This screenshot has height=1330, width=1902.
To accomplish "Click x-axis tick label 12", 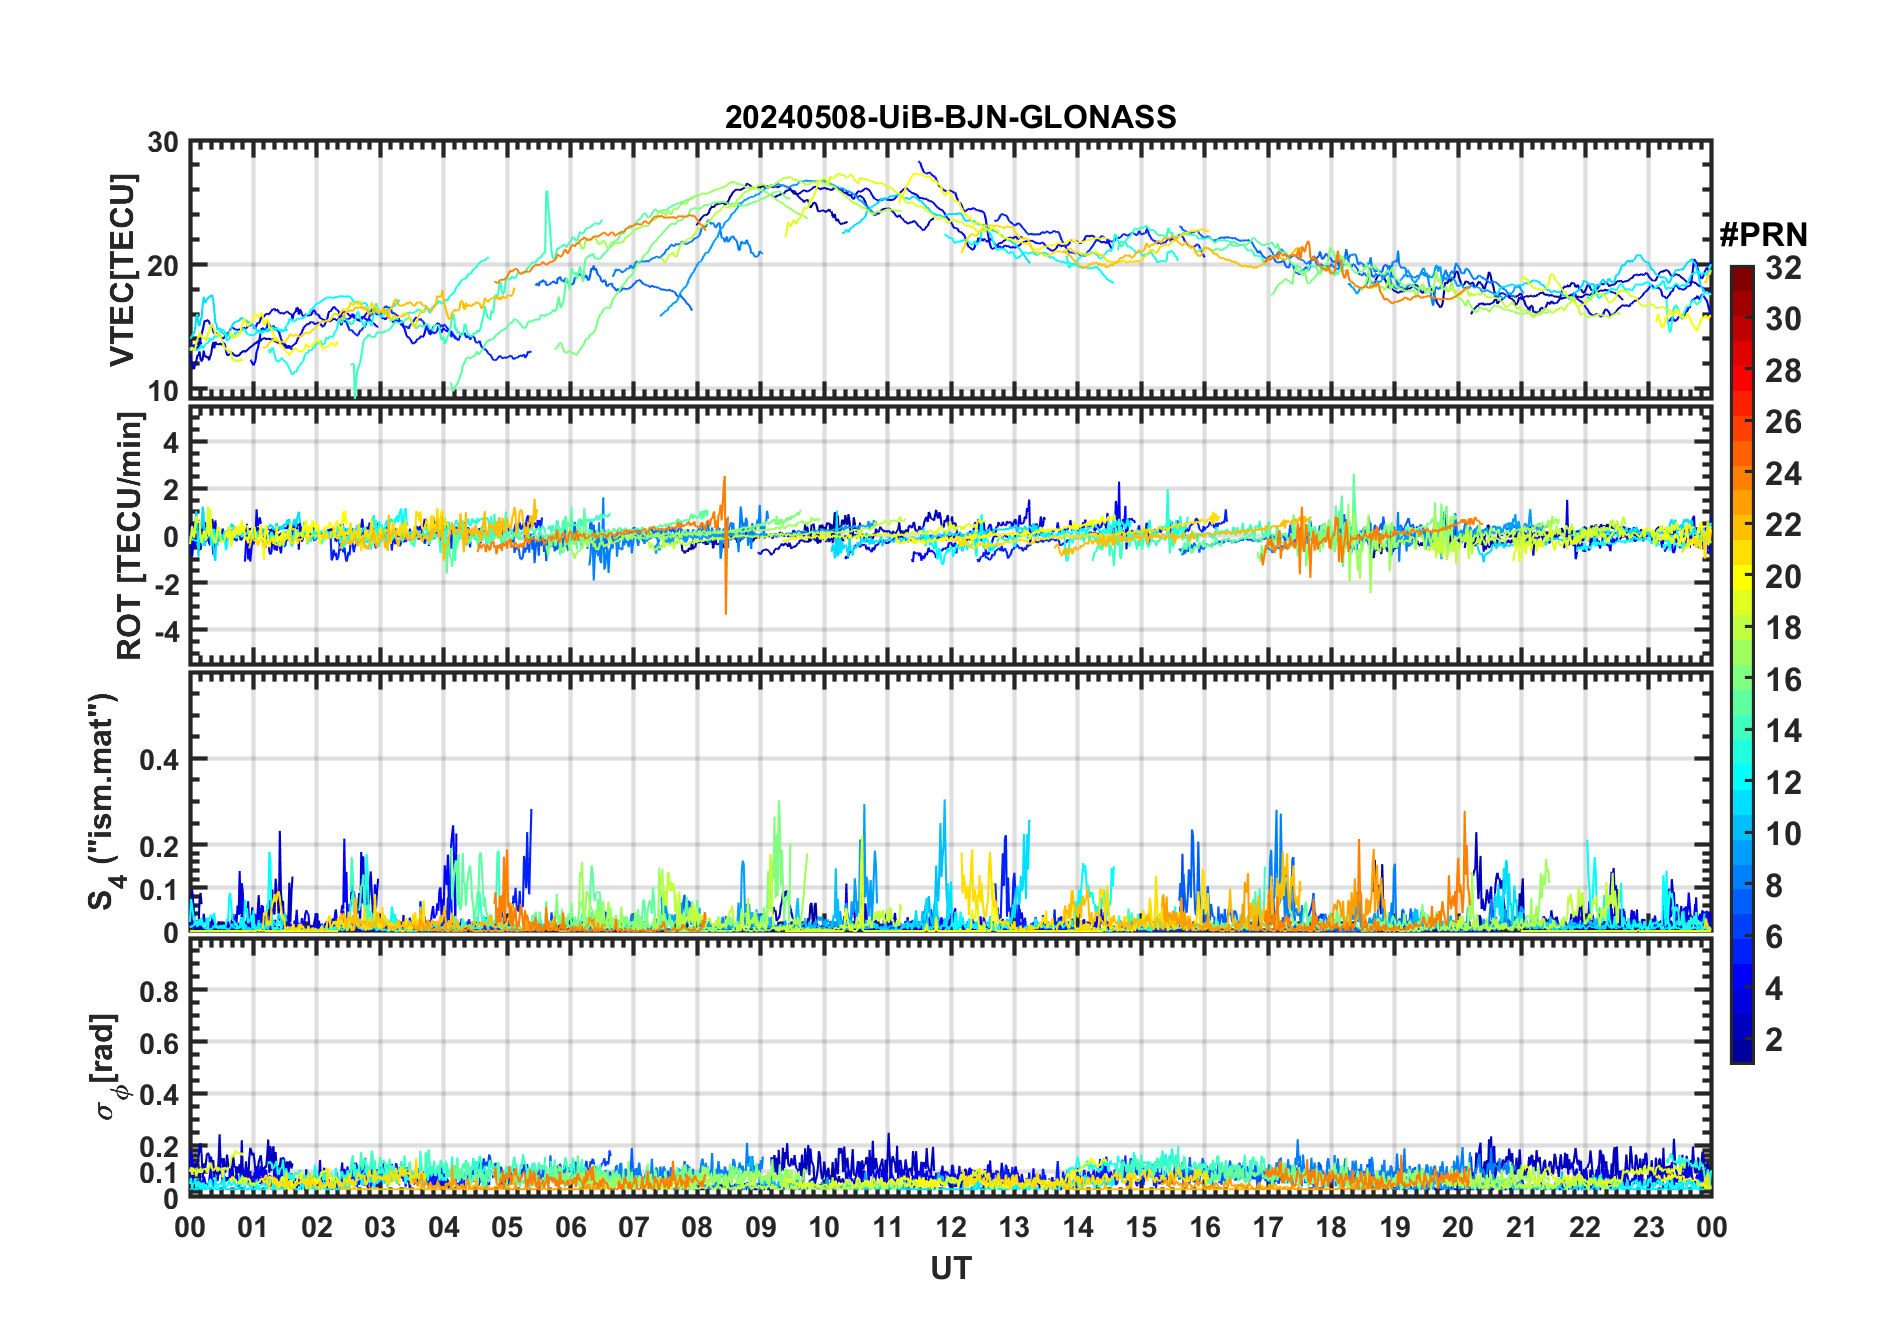I will [x=951, y=1228].
